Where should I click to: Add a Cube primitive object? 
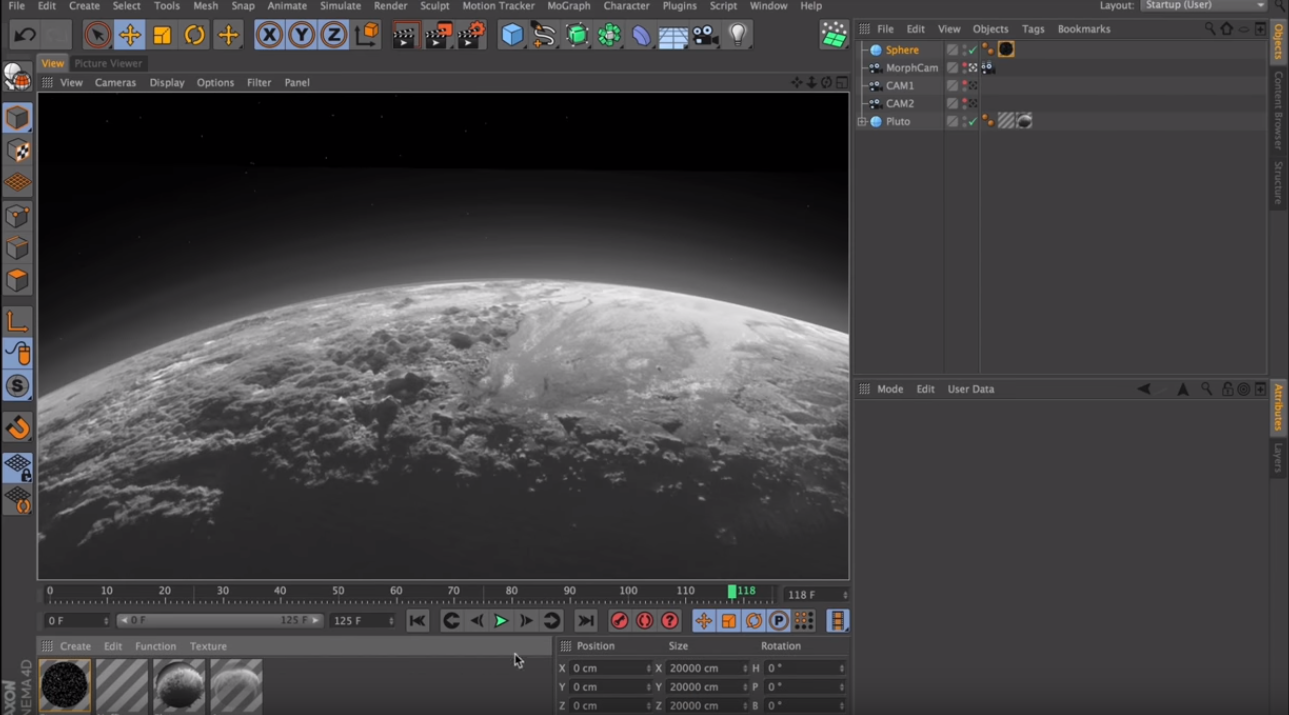click(512, 36)
